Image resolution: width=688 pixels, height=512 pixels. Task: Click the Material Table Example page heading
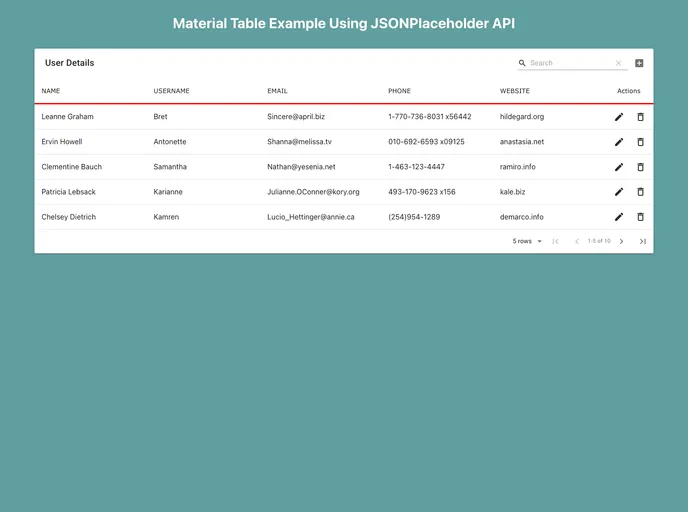coord(344,23)
